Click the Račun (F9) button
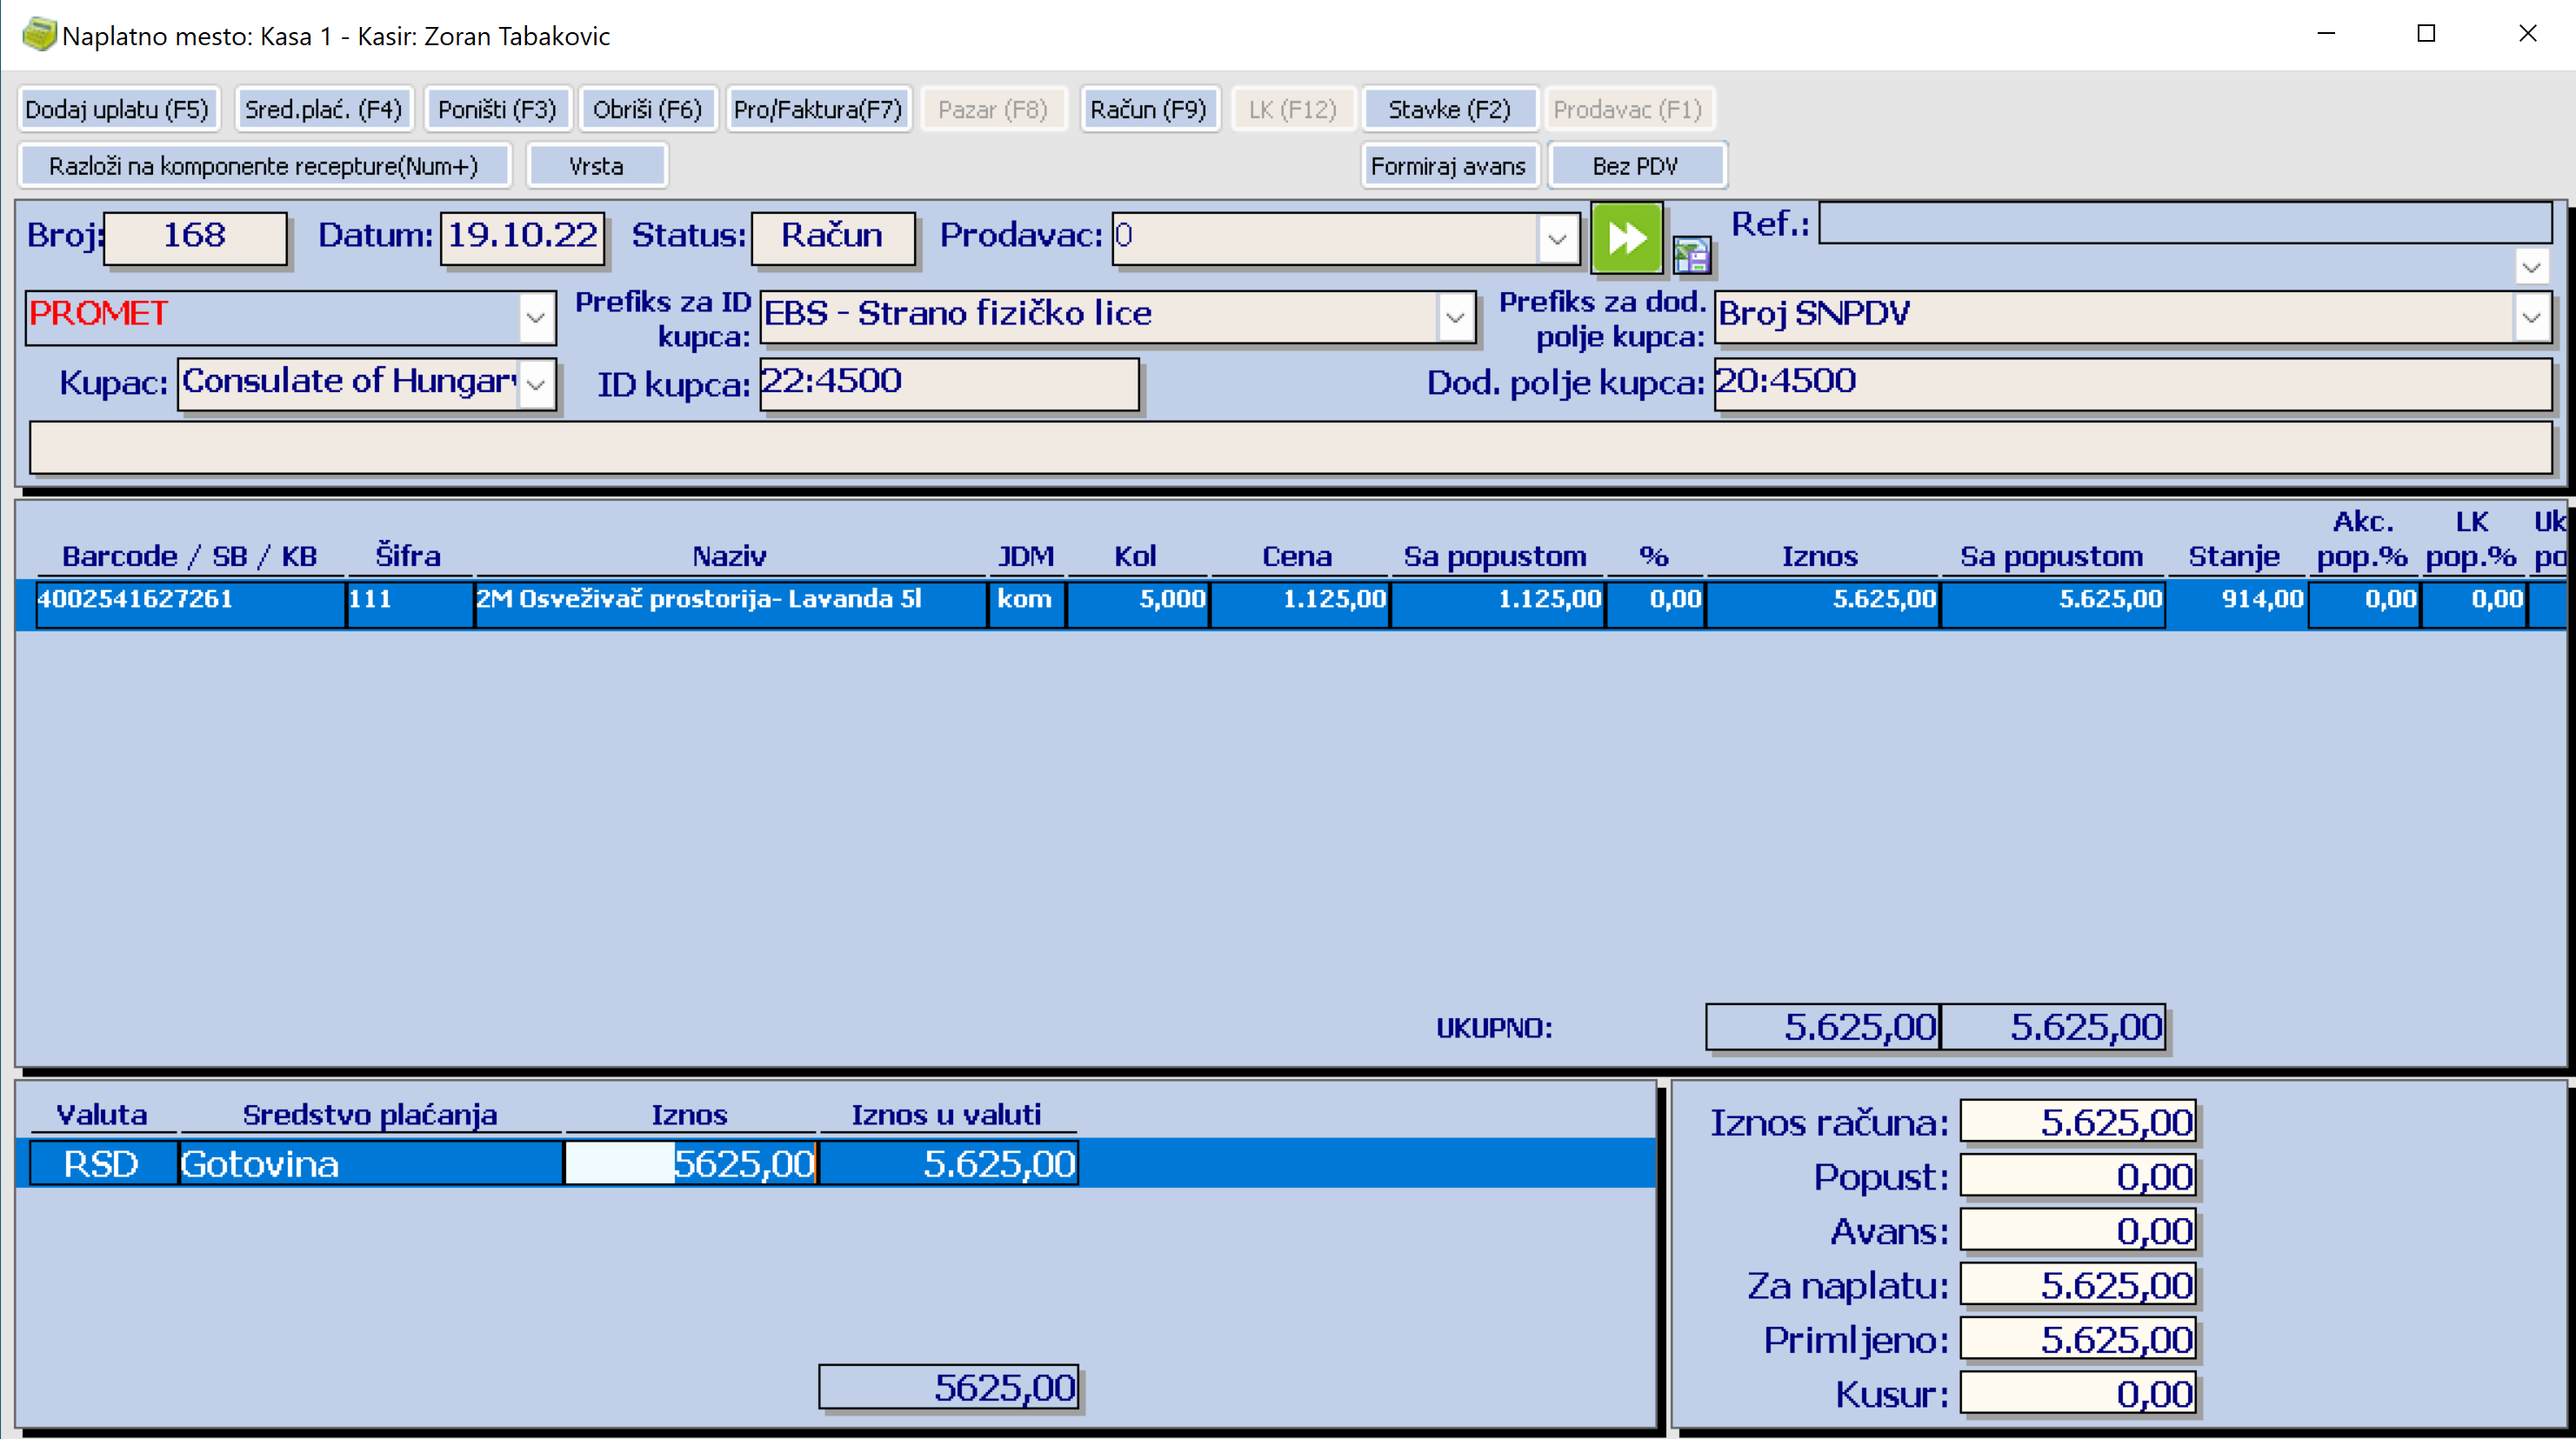 (x=1148, y=109)
